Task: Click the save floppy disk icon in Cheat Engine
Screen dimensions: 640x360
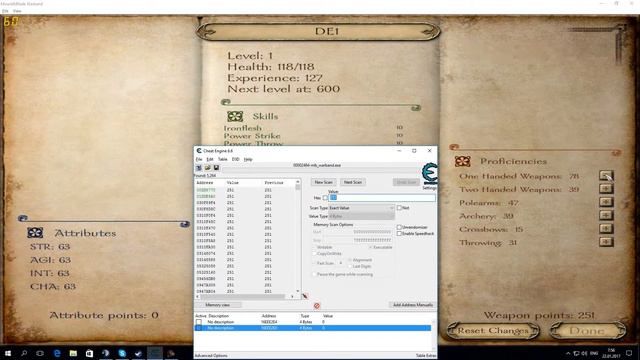Action: 216,168
